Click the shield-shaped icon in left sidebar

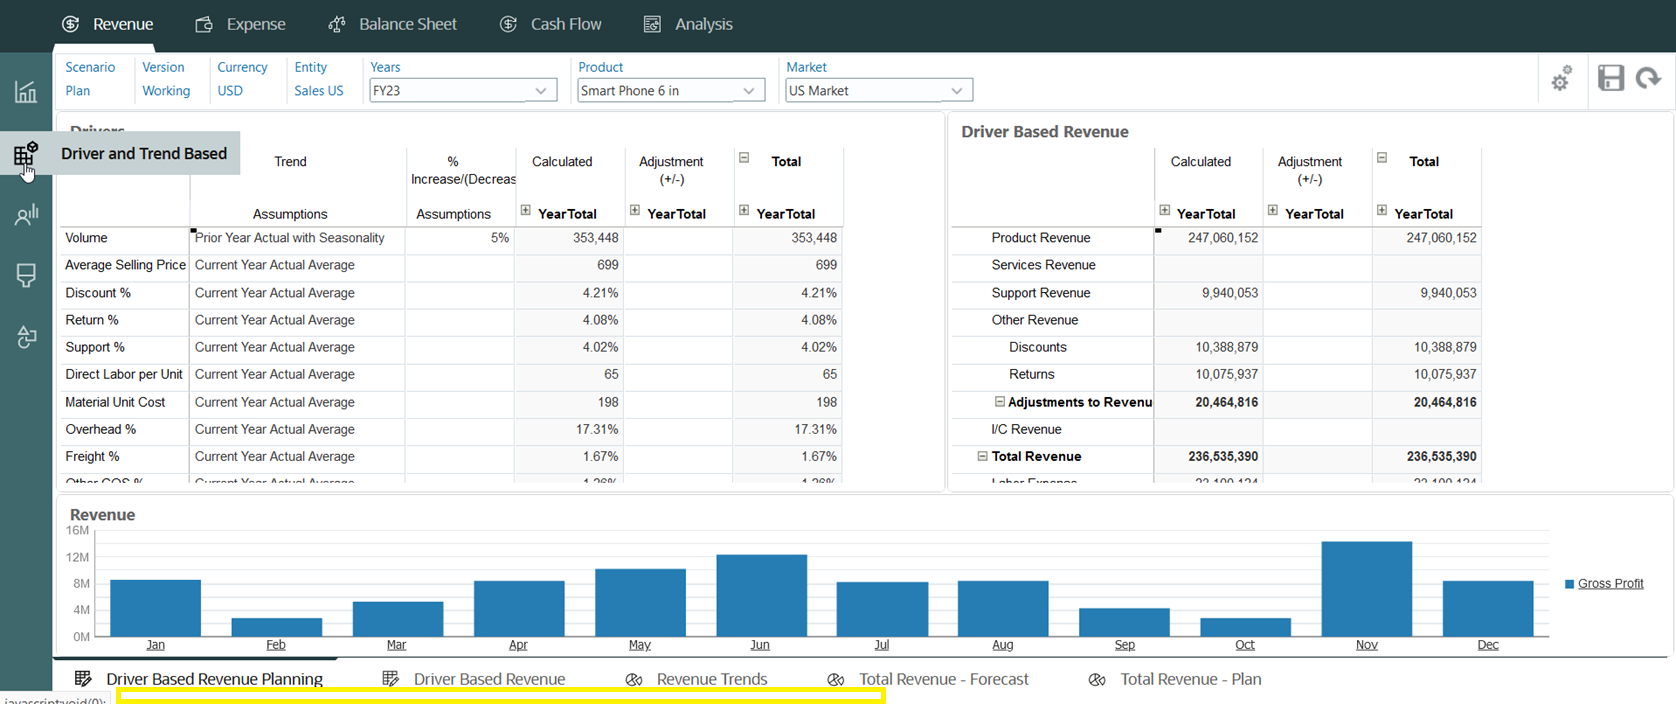pyautogui.click(x=26, y=276)
